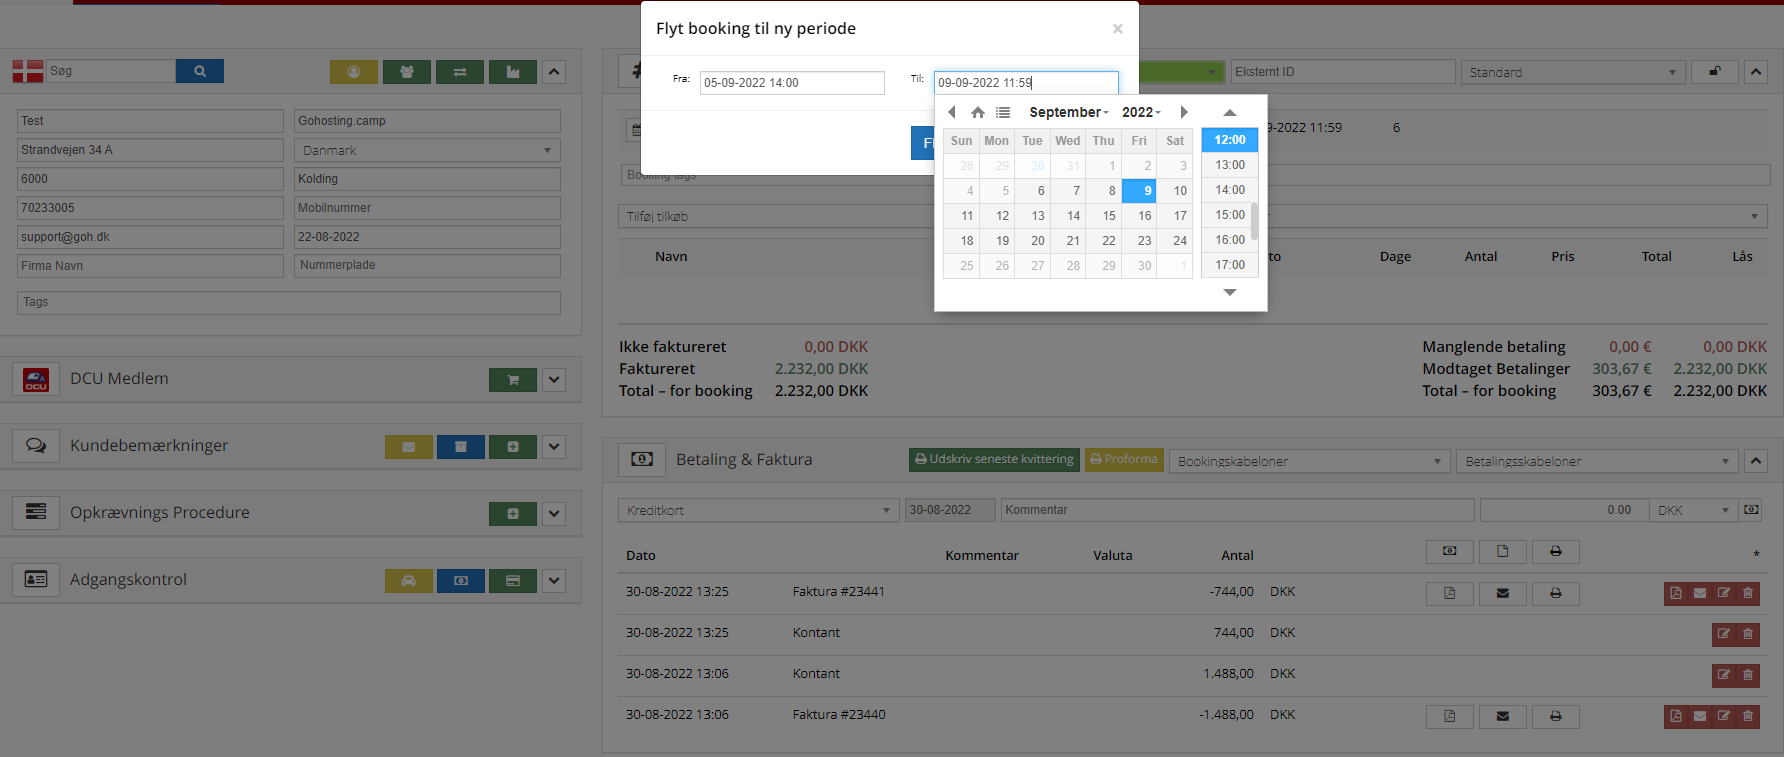Open the Danmark country dropdown
The width and height of the screenshot is (1784, 757).
(427, 150)
